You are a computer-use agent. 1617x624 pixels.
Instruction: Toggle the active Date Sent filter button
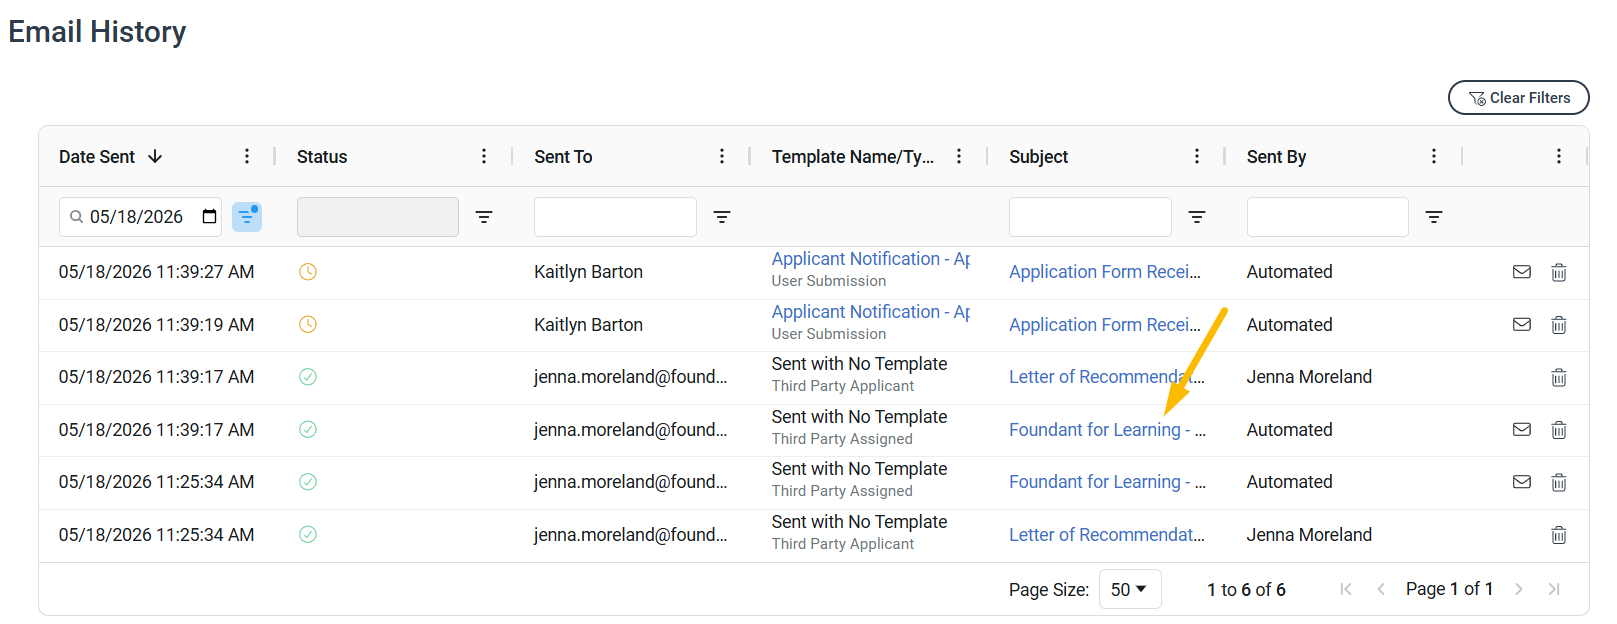tap(247, 217)
